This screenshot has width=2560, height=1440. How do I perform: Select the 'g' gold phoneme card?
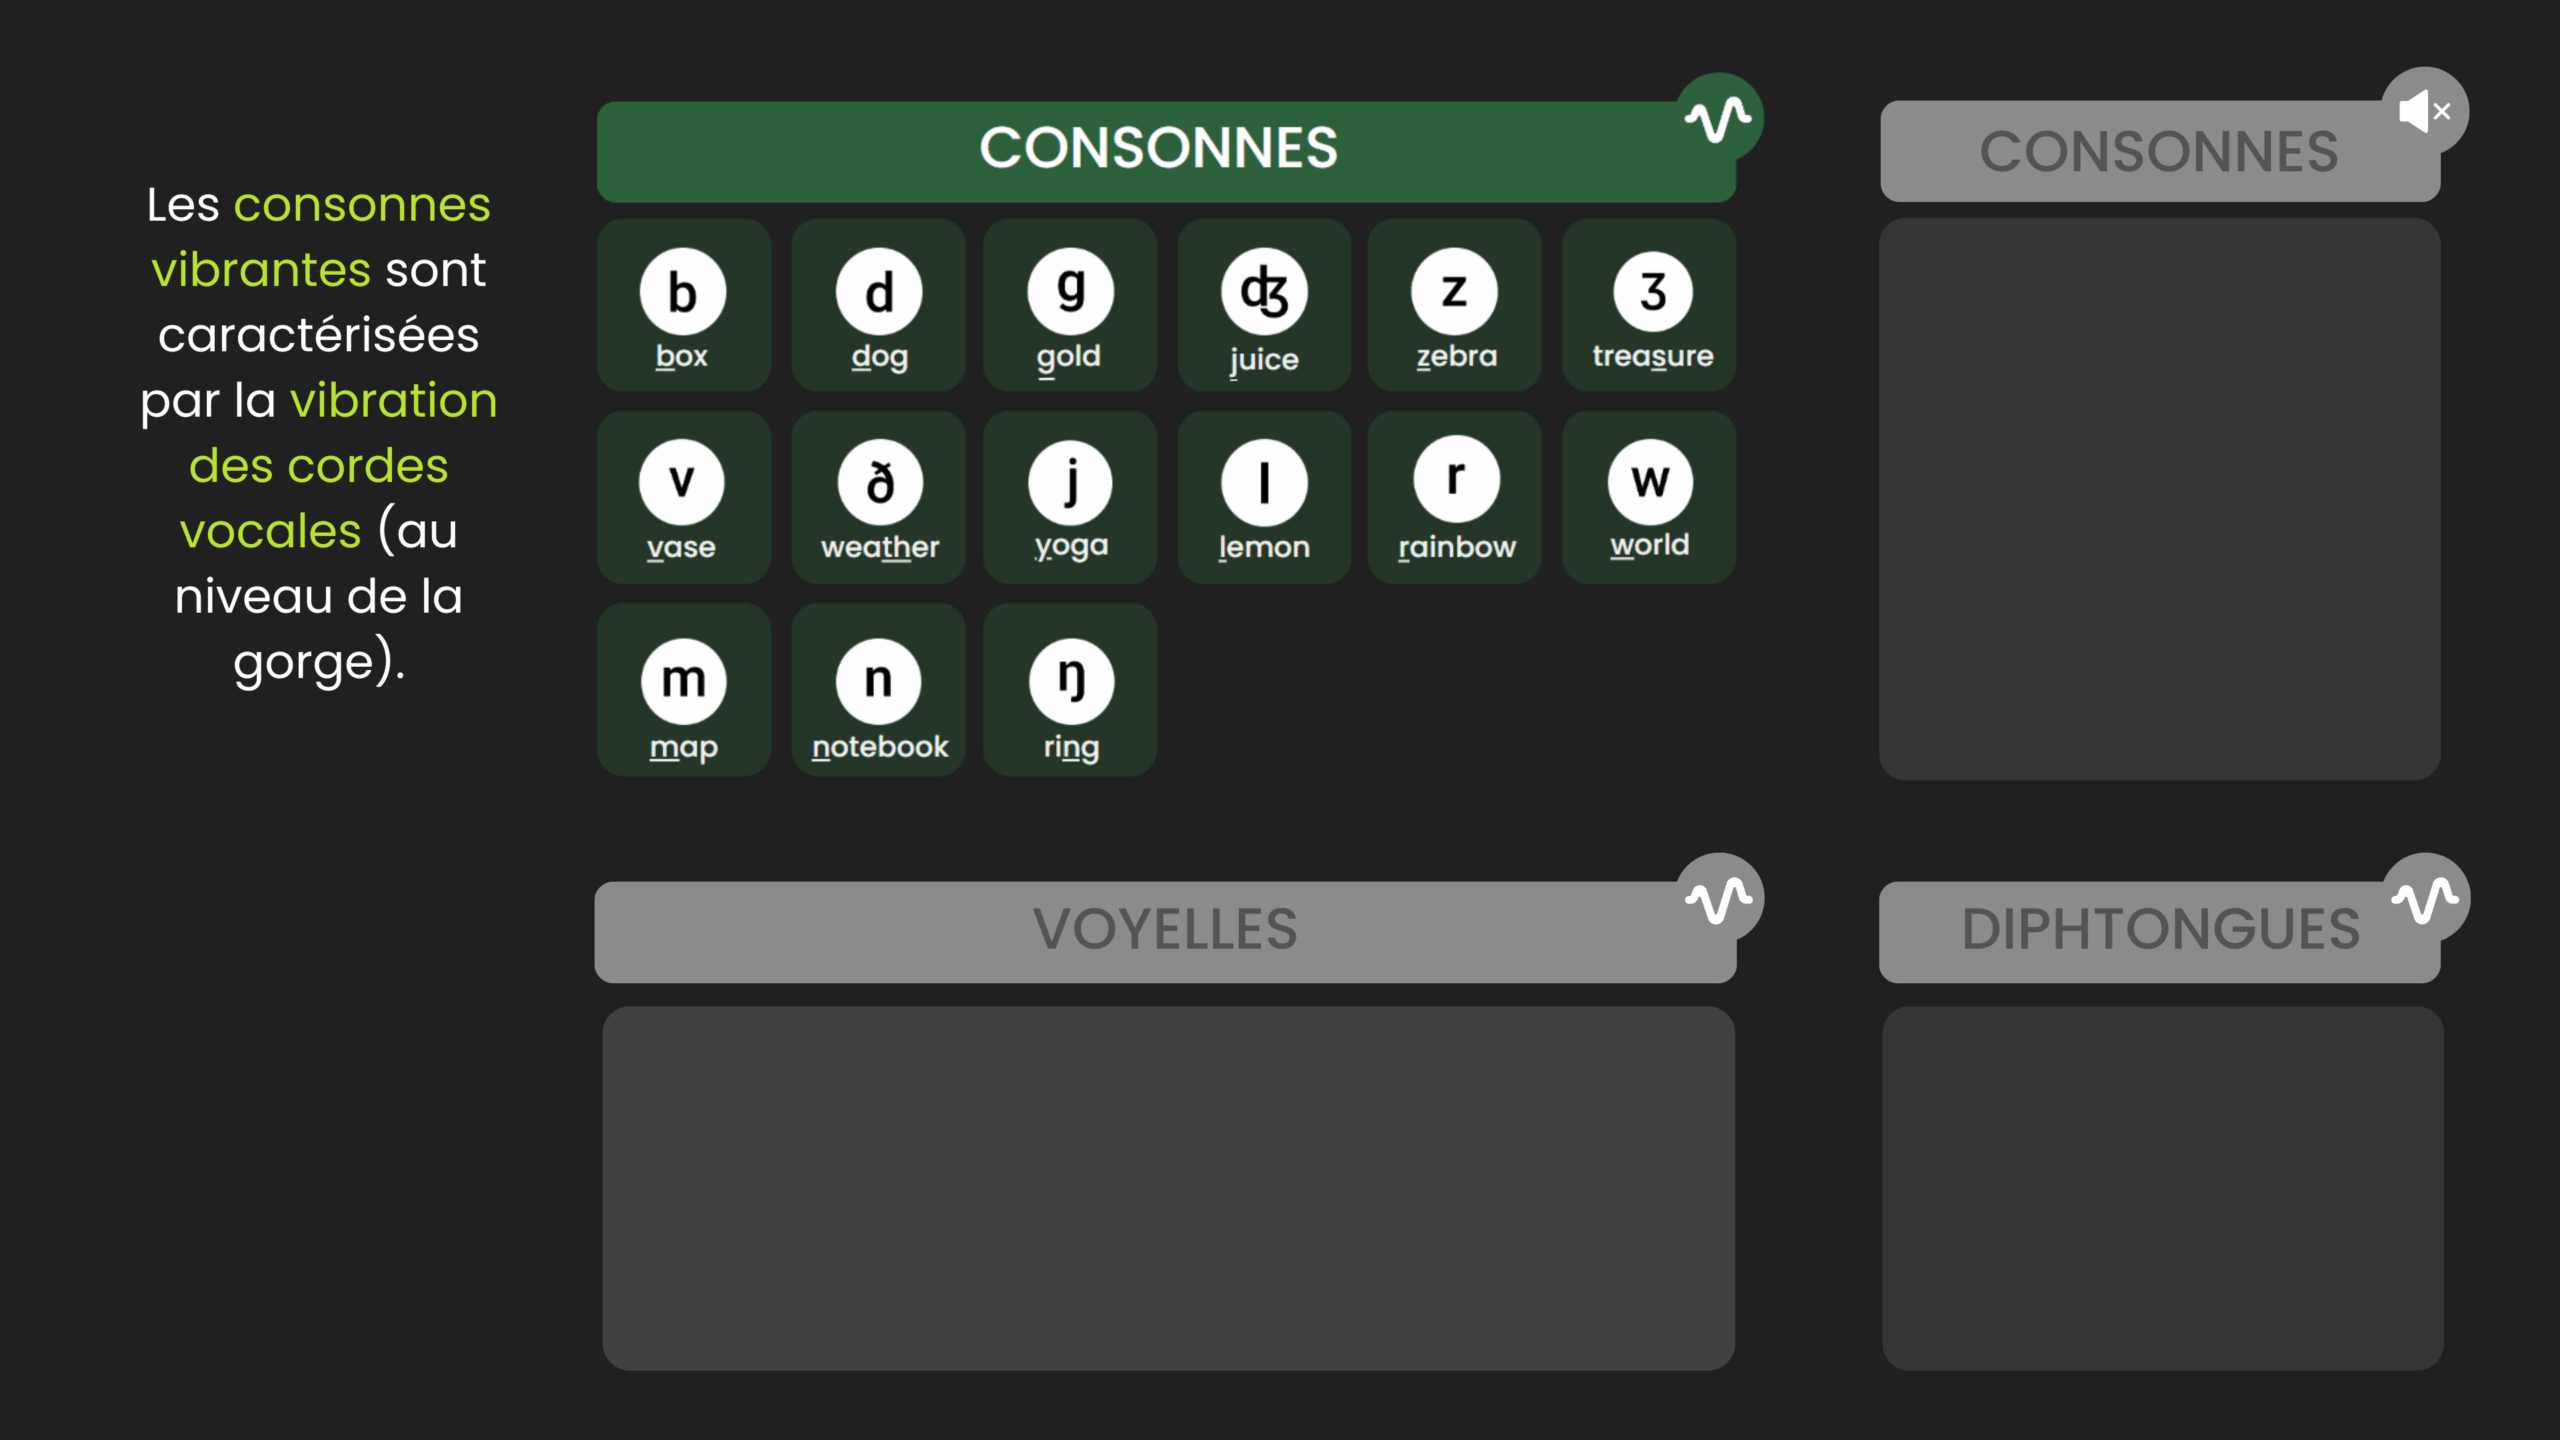point(1070,305)
